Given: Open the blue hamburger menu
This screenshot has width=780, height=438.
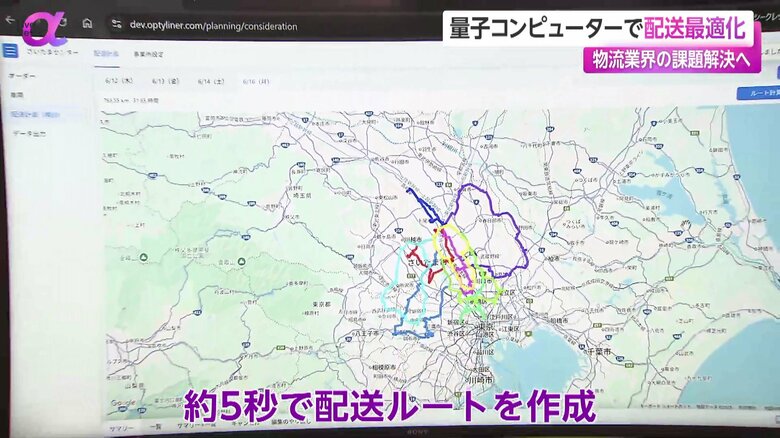Looking at the screenshot, I should click(x=10, y=50).
